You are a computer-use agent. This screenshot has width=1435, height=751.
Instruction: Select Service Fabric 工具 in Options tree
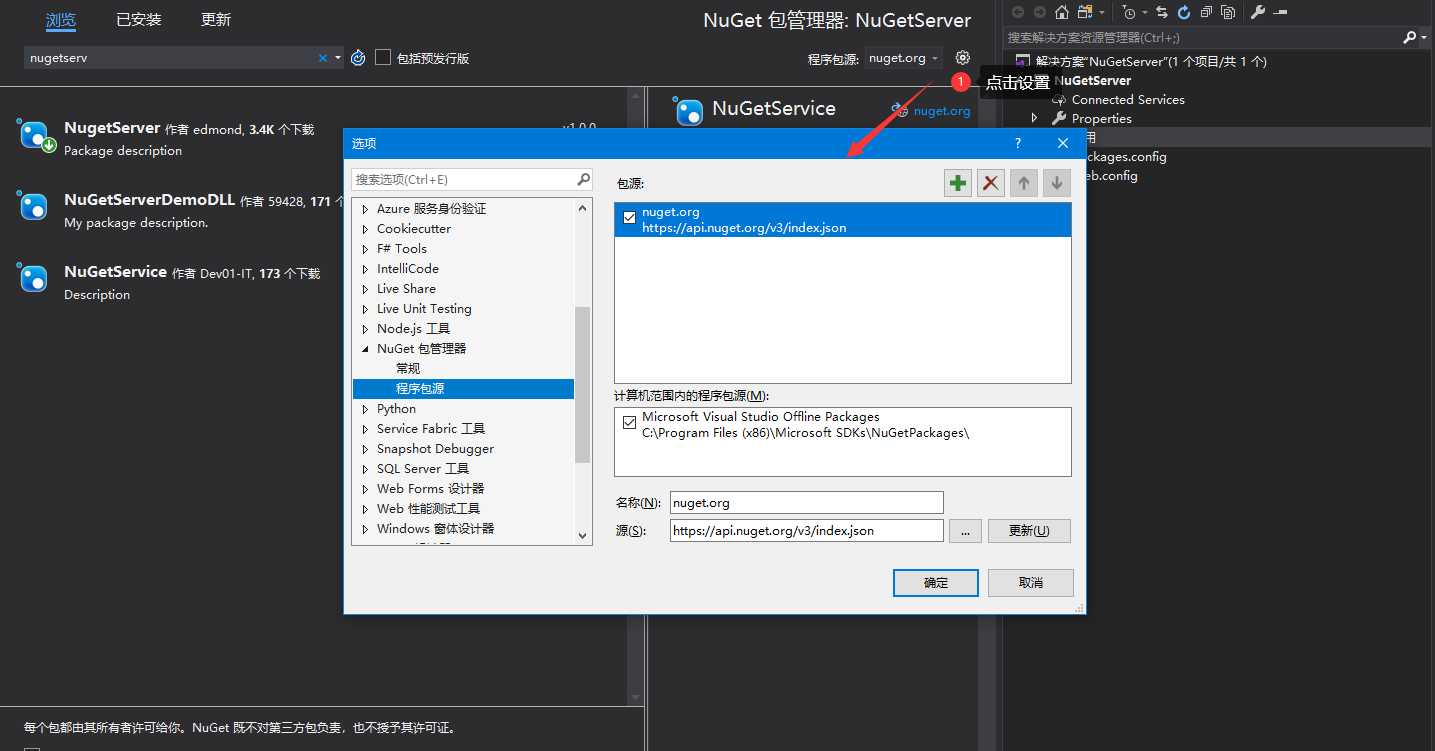pos(431,429)
